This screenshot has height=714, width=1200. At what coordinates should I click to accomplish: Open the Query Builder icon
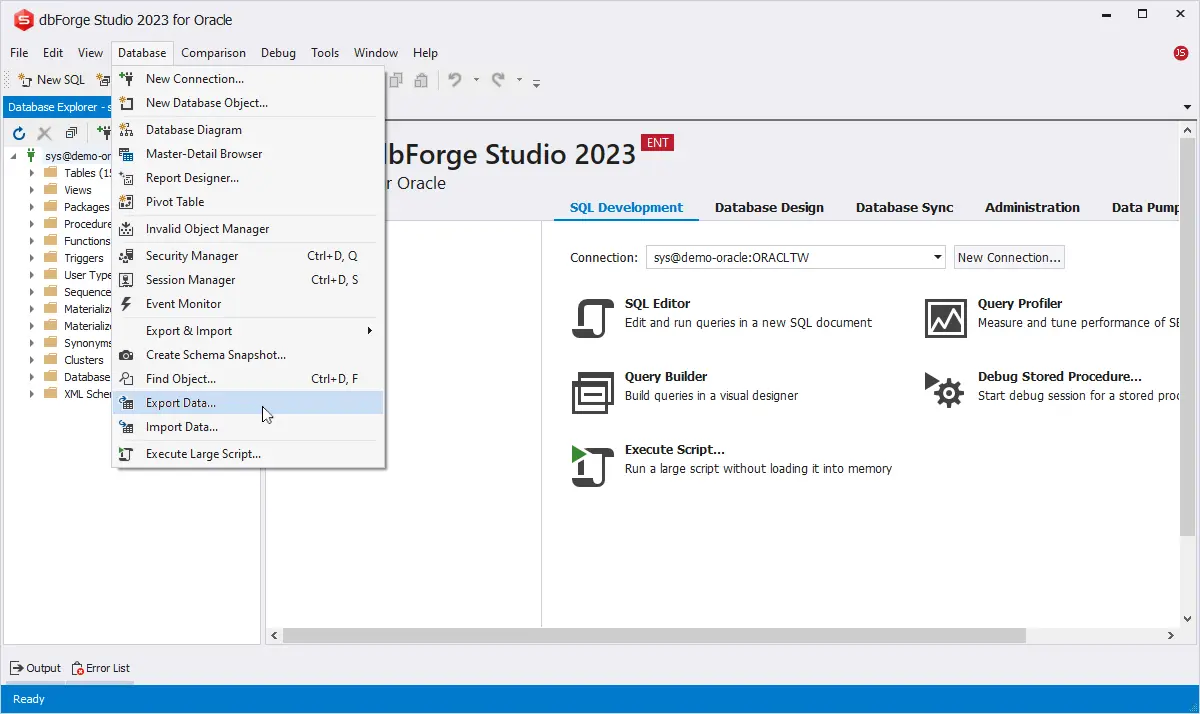coord(591,392)
